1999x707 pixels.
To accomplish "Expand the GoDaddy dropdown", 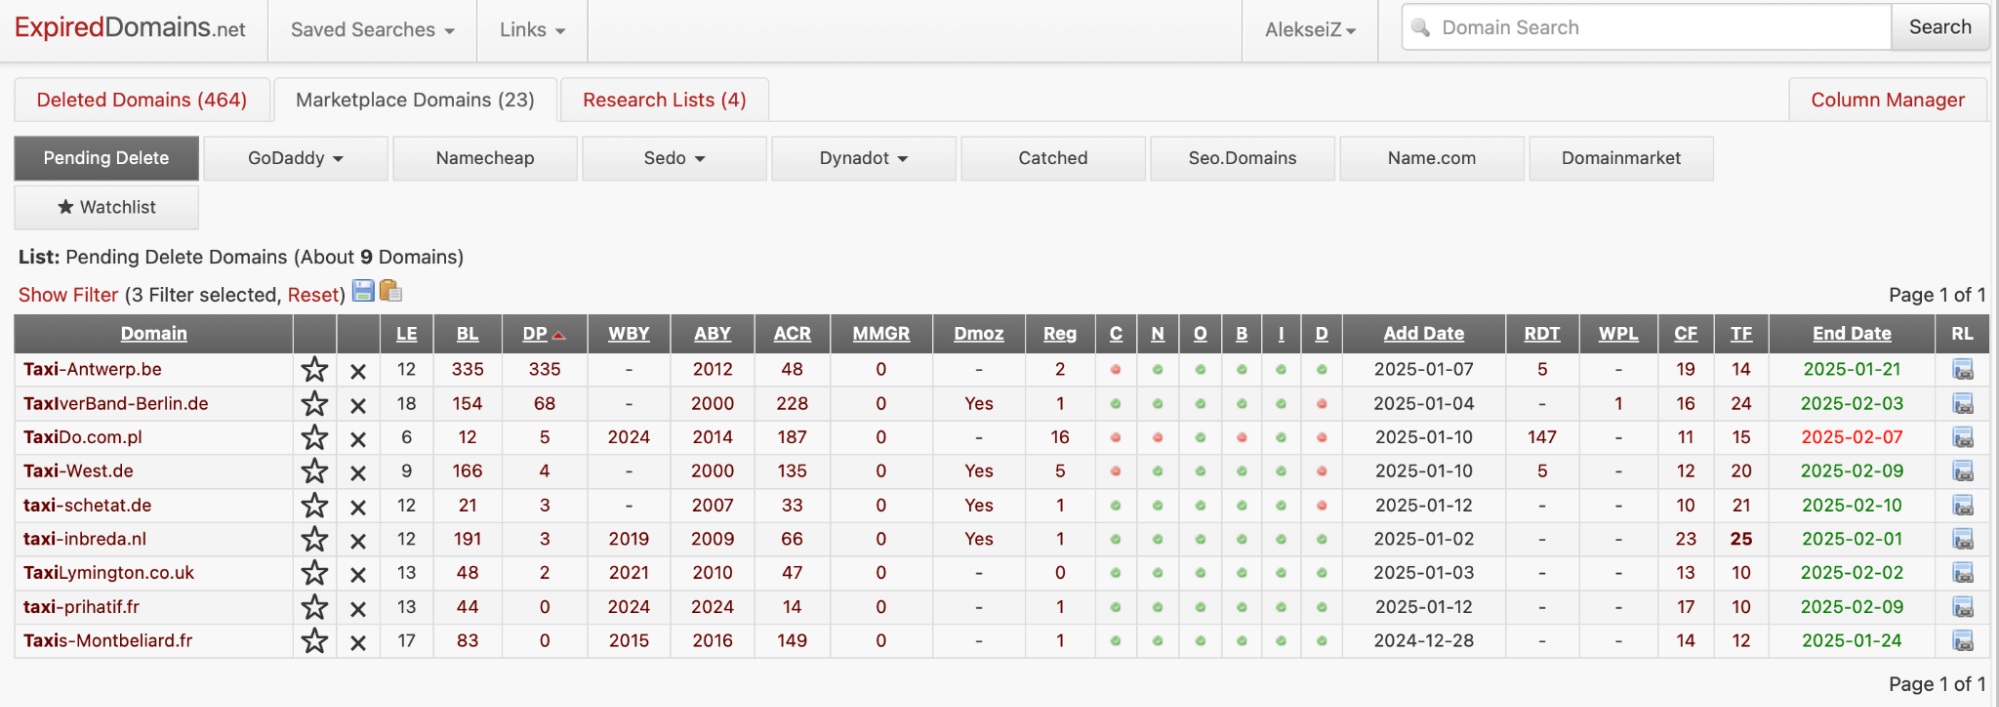I will [x=295, y=158].
